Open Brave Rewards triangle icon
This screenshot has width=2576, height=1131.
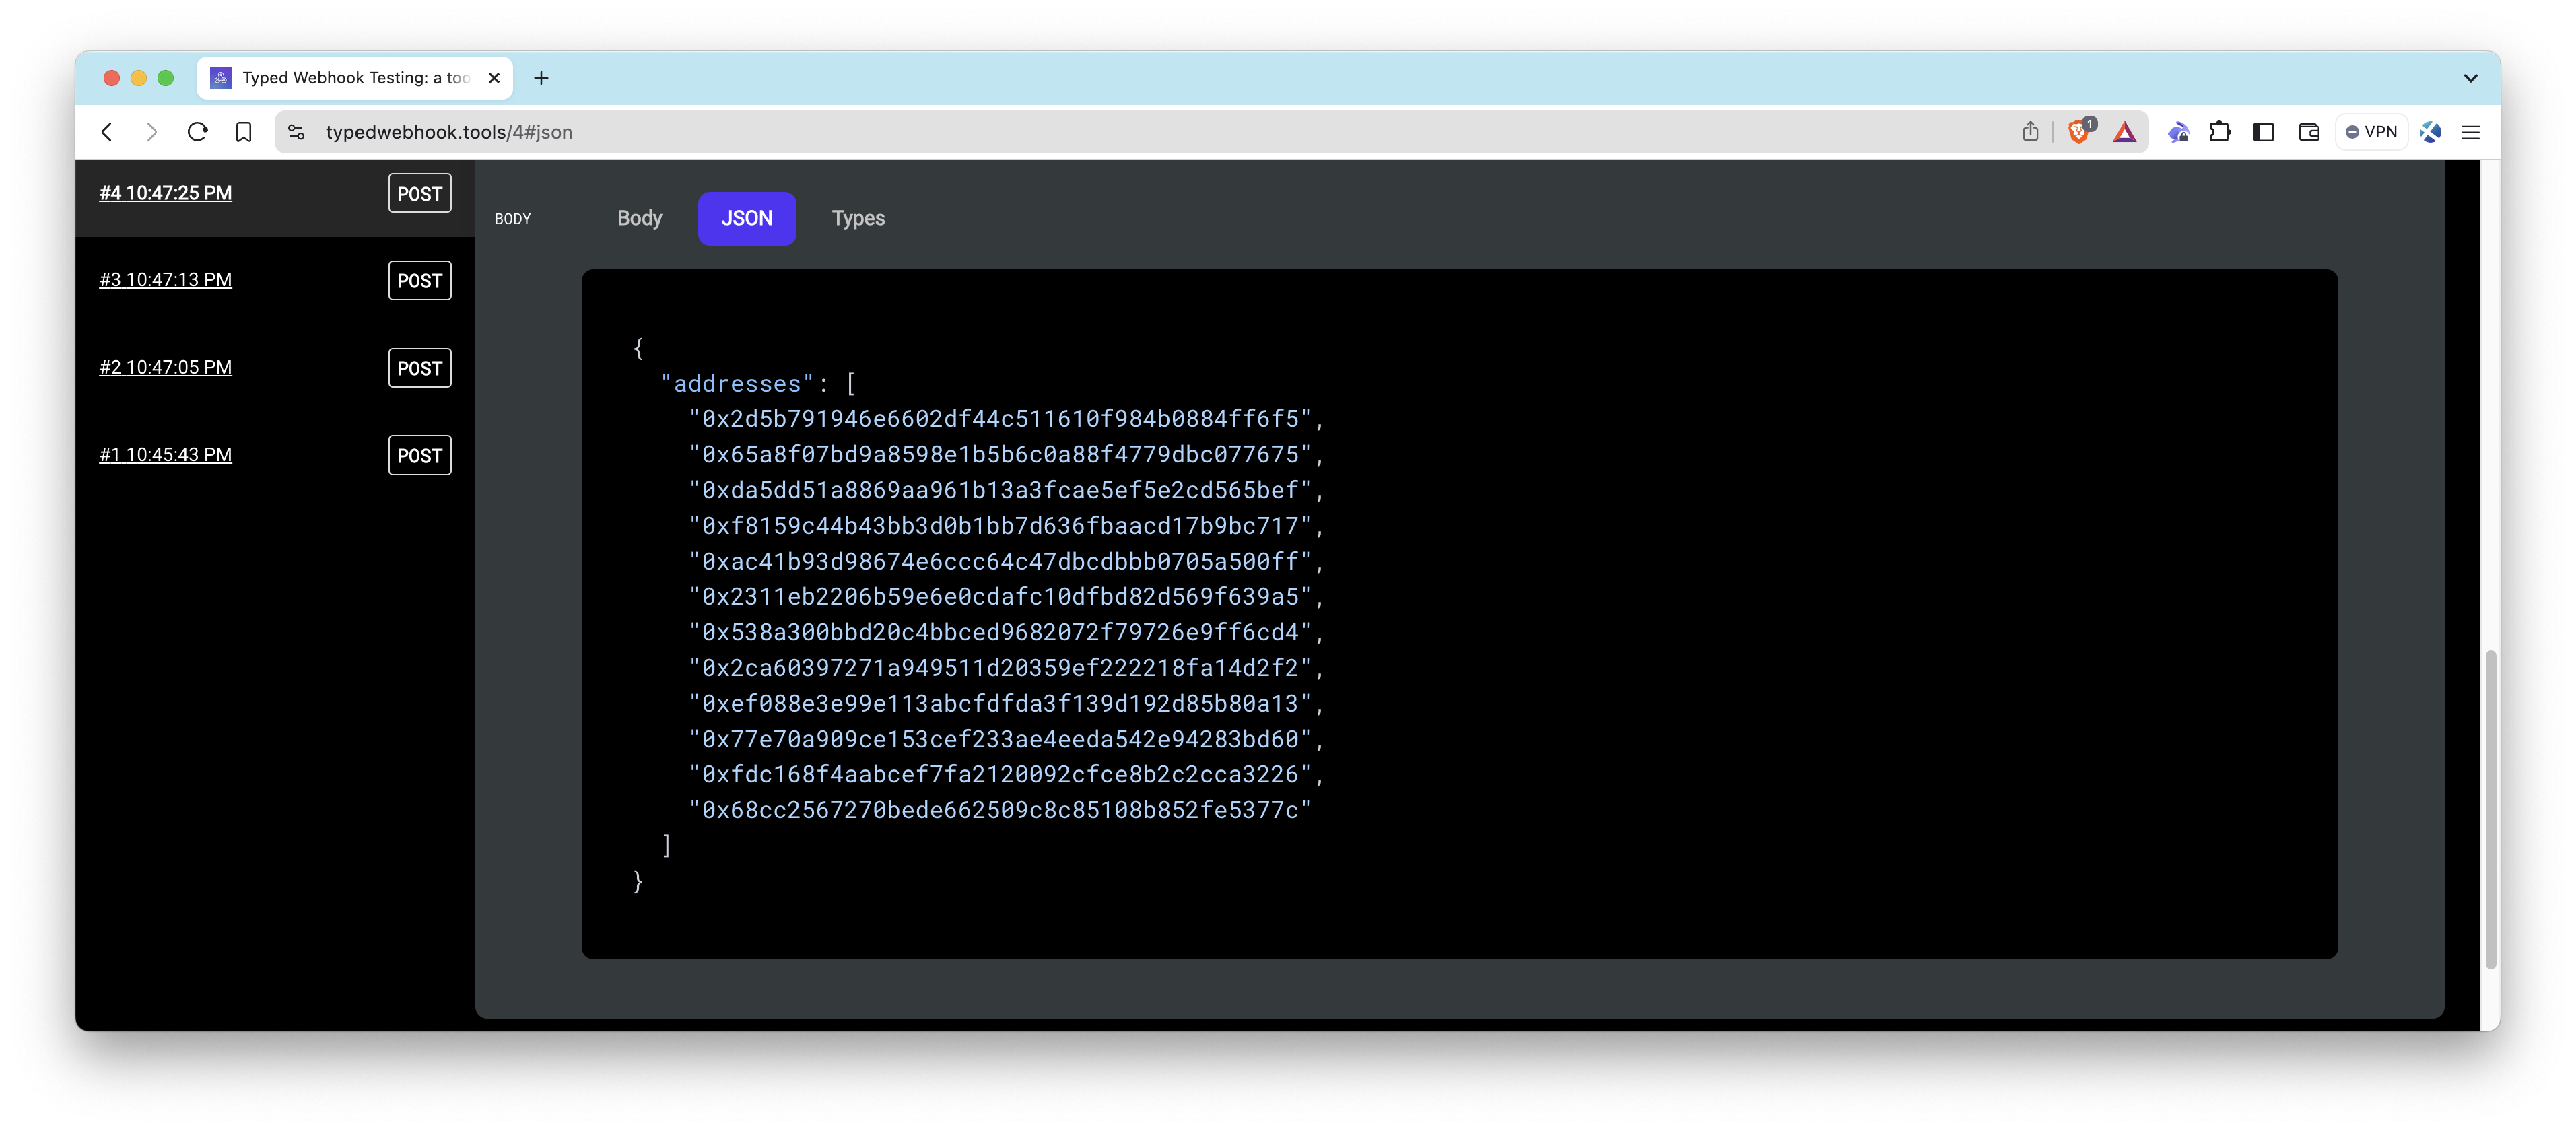2125,132
